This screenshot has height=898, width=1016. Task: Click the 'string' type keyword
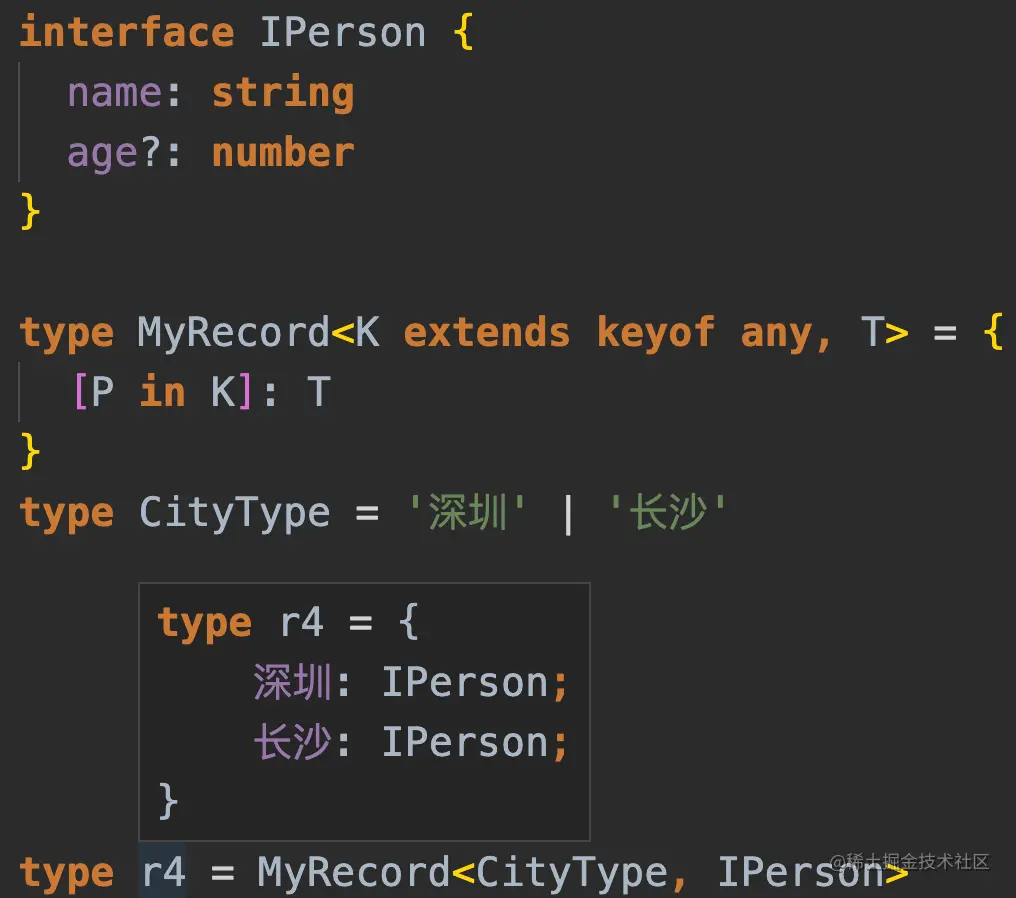283,93
